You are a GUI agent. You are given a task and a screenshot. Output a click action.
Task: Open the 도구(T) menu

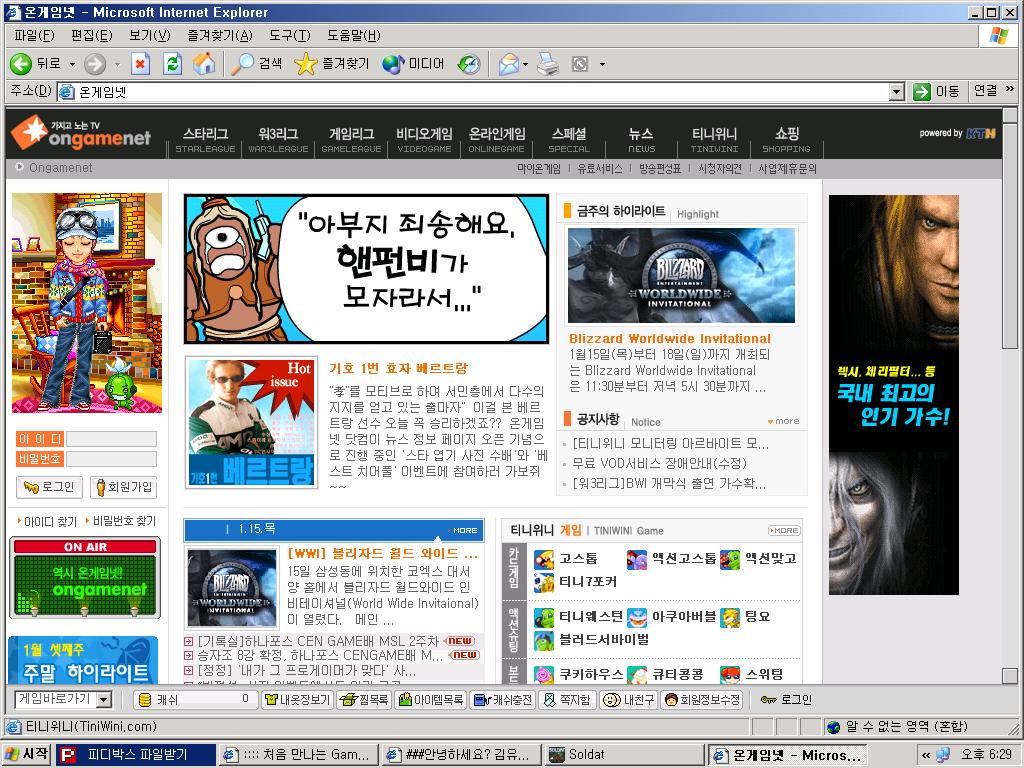(x=289, y=36)
